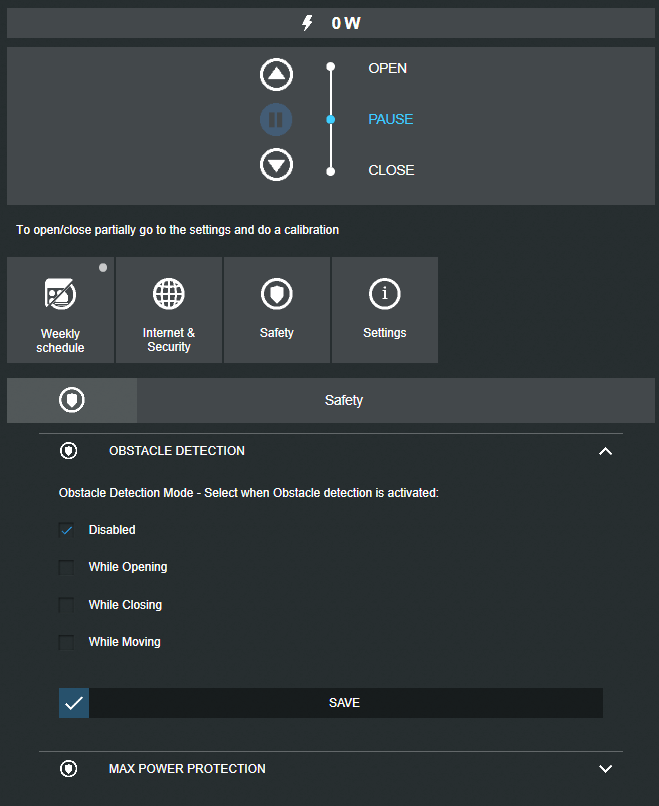Enable the While Closing checkbox
Viewport: 659px width, 806px height.
(x=67, y=605)
